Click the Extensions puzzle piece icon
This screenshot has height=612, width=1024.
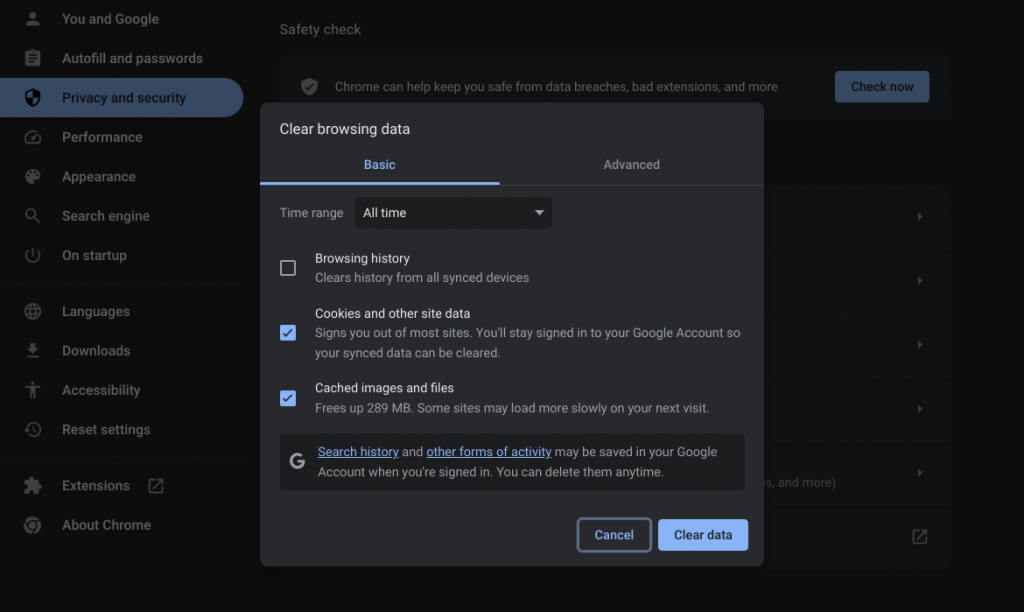33,486
